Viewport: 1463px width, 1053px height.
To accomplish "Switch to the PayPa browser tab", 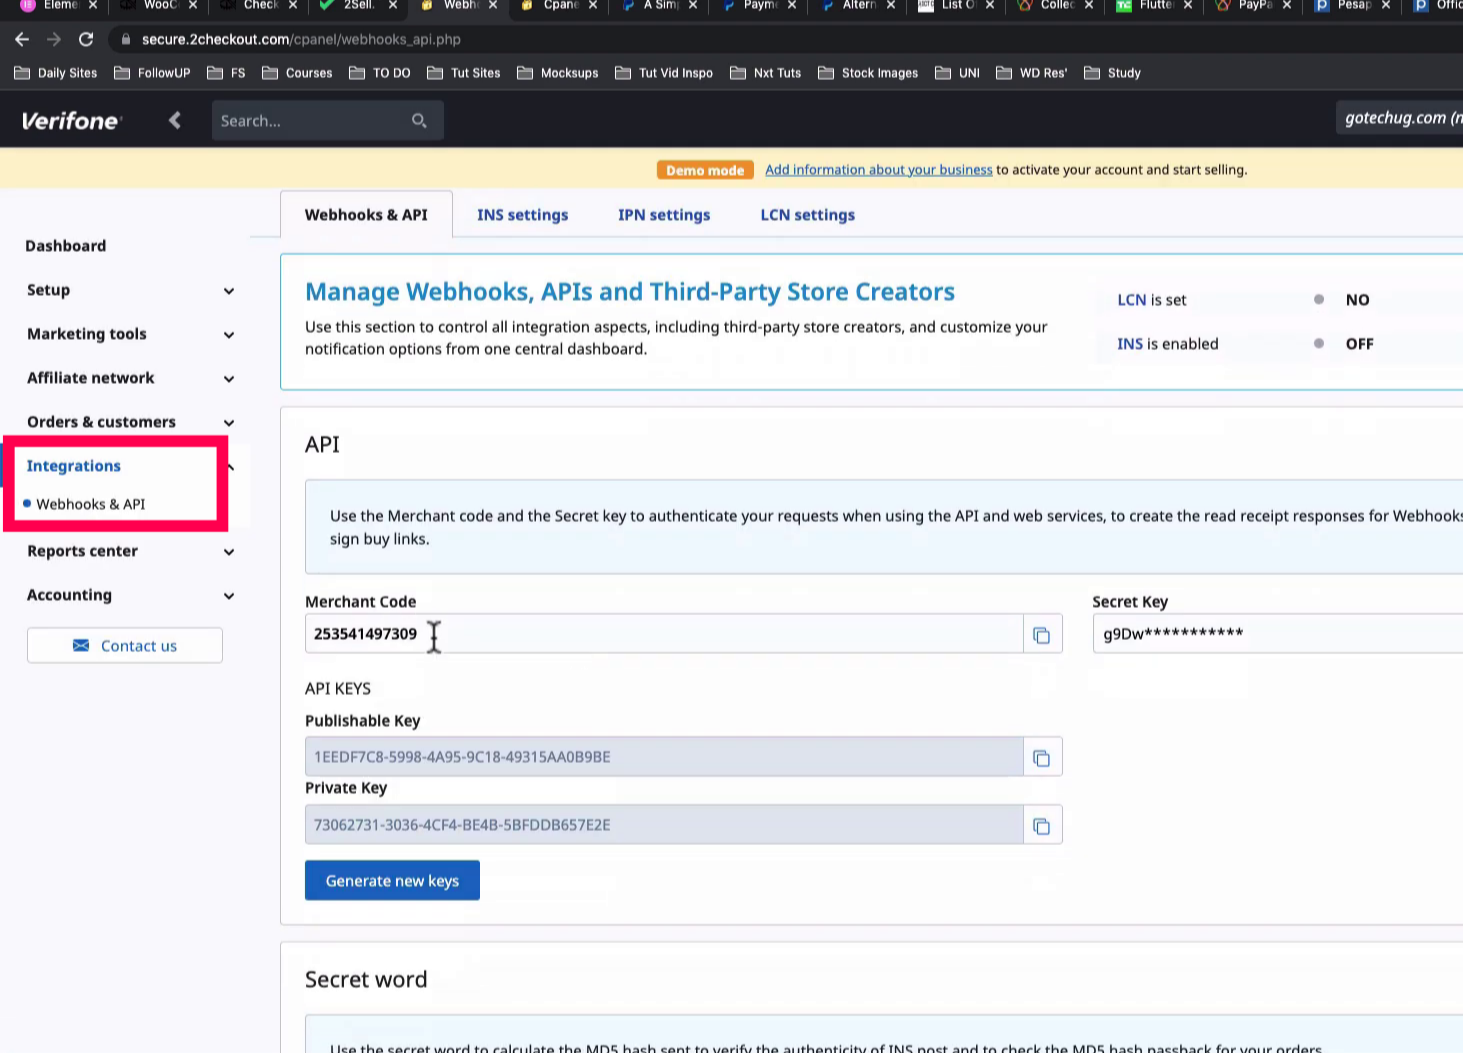I will [x=1255, y=5].
